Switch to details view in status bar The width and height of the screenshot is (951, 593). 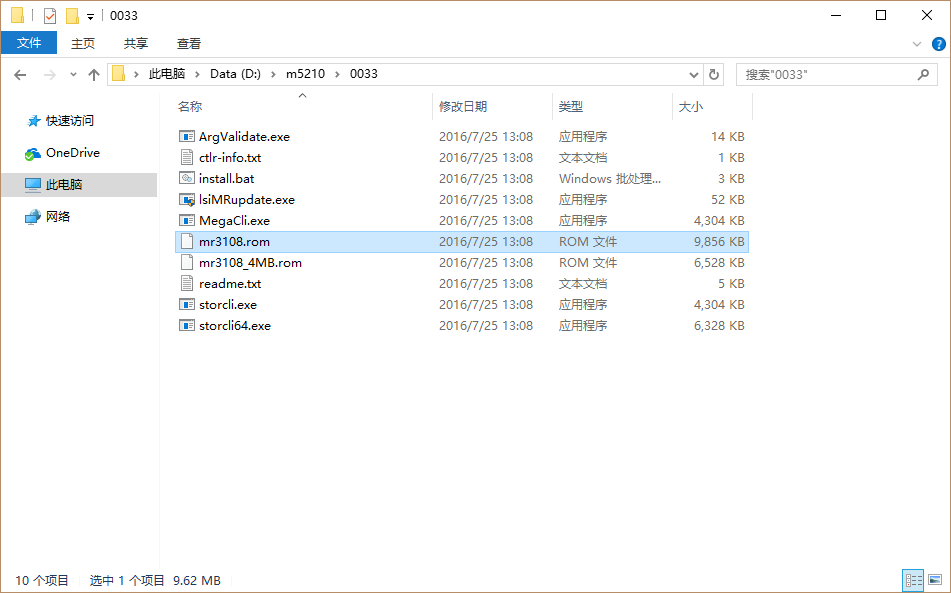click(913, 580)
